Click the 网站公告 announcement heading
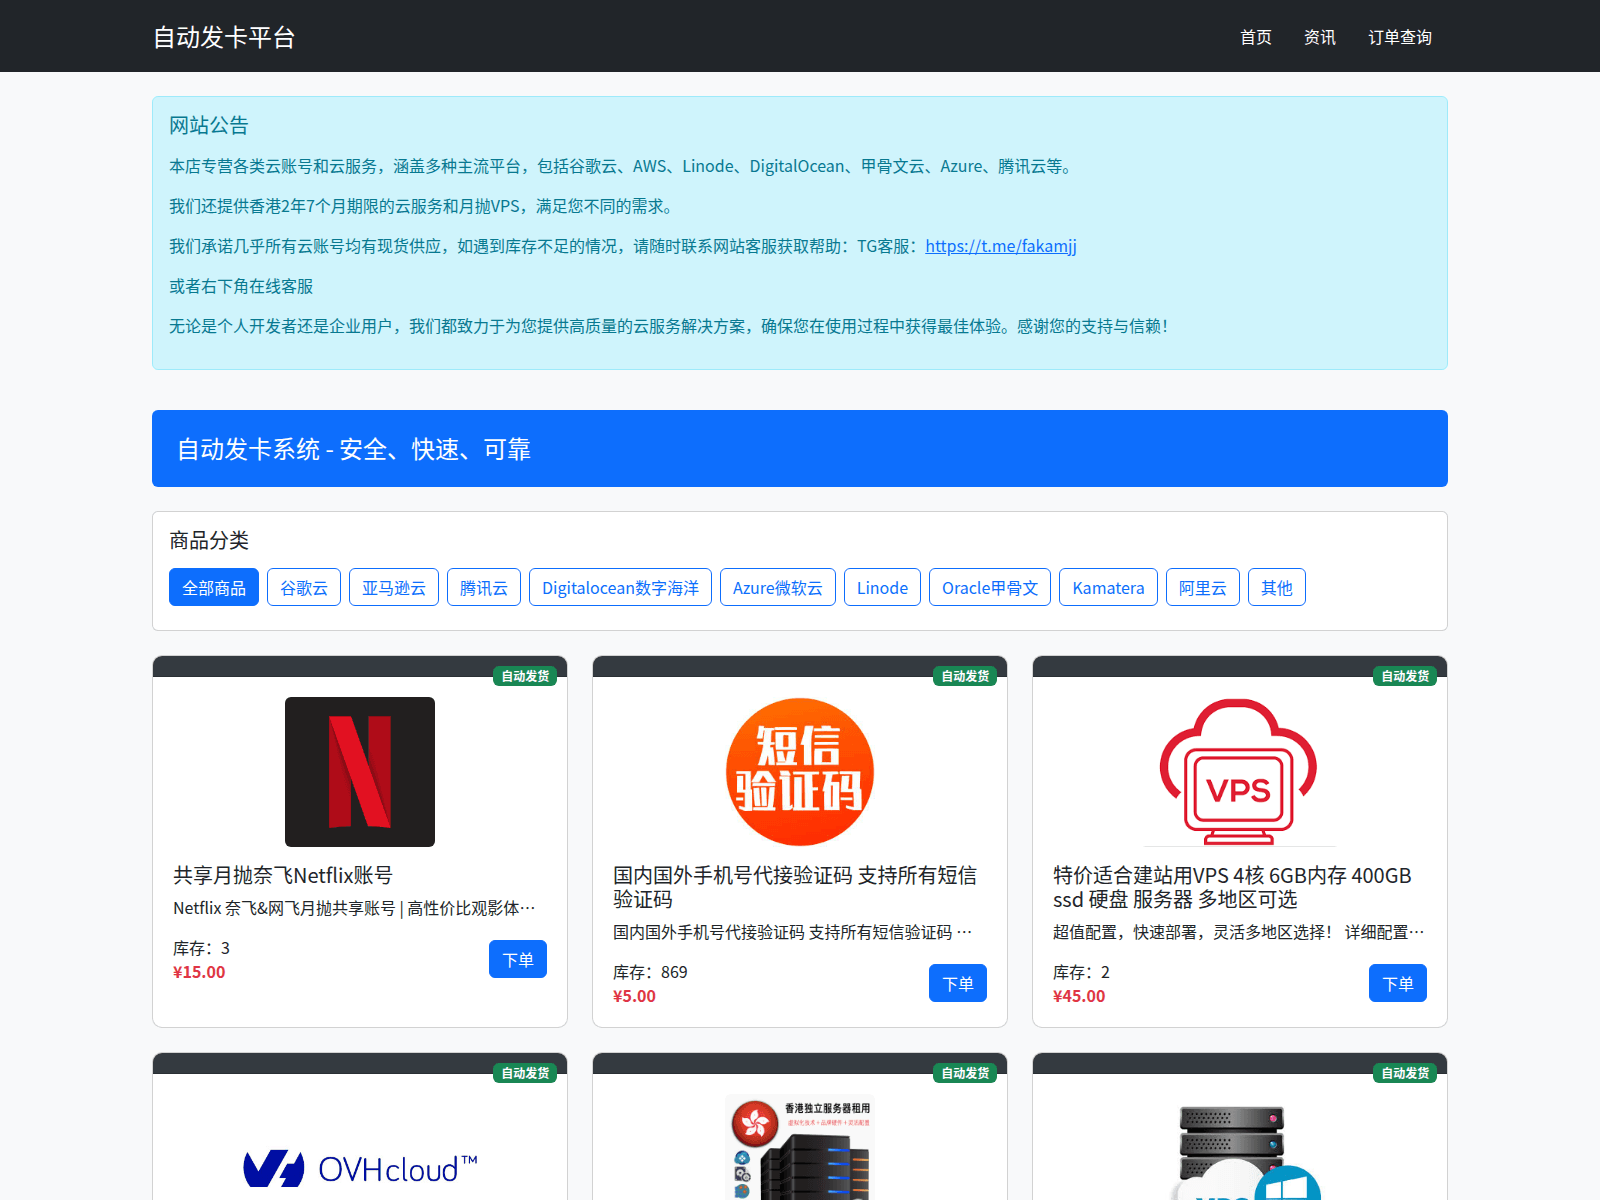 point(208,125)
